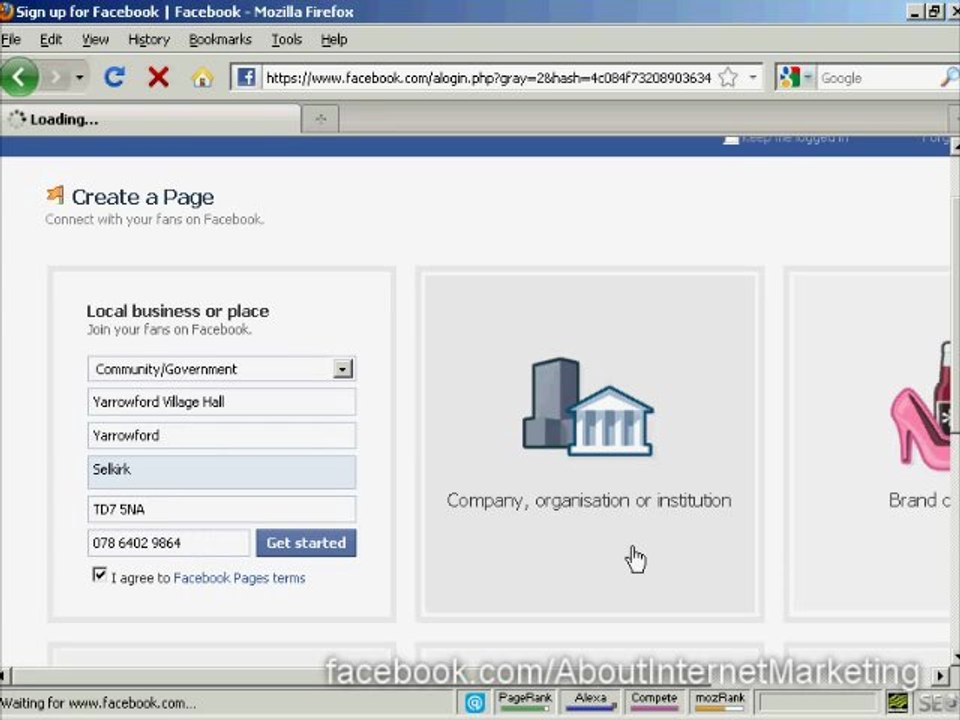Screen dimensions: 960x720
Task: Select the Loading... tab
Action: click(150, 119)
